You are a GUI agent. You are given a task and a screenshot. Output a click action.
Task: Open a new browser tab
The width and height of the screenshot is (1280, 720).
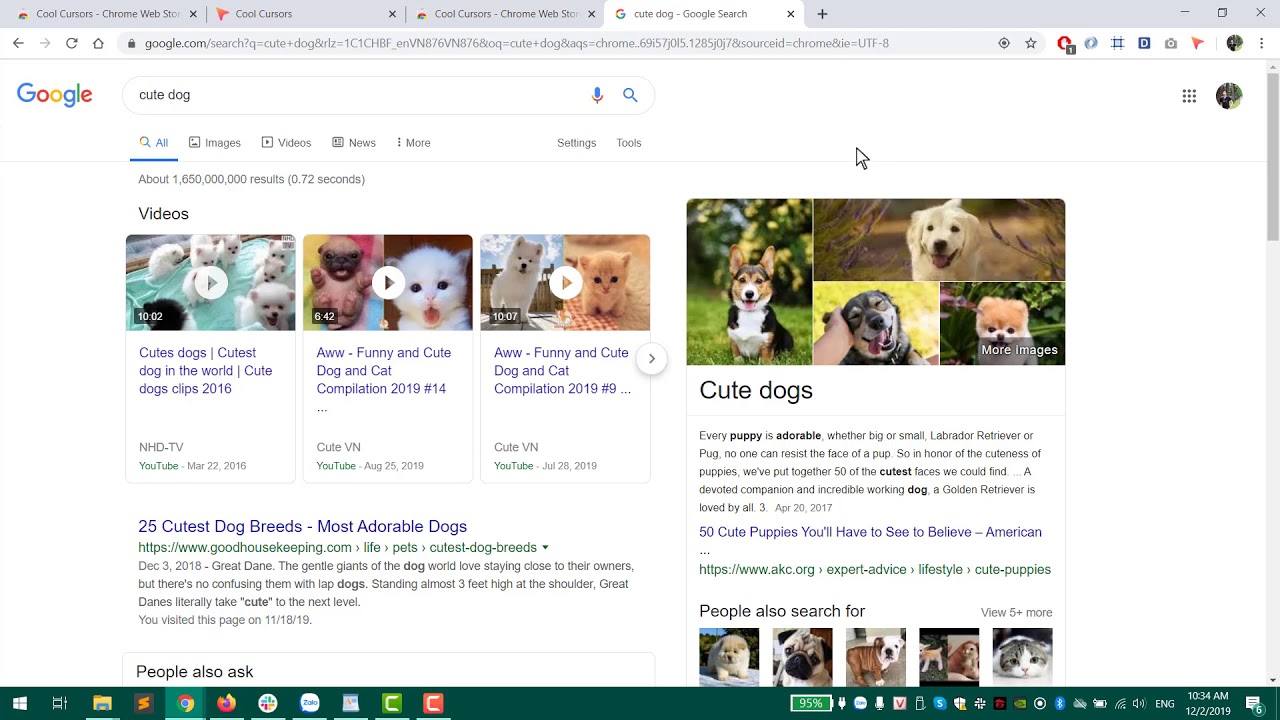(x=822, y=14)
